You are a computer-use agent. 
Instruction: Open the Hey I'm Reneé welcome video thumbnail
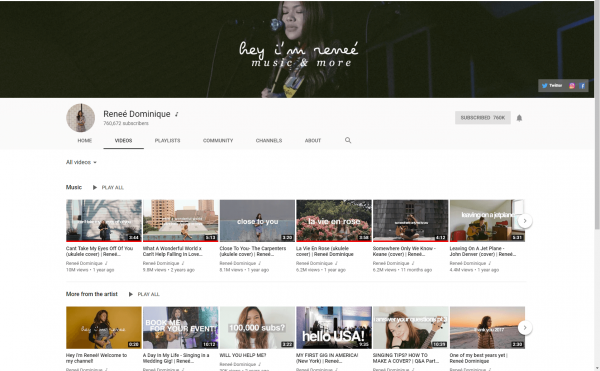coord(104,327)
